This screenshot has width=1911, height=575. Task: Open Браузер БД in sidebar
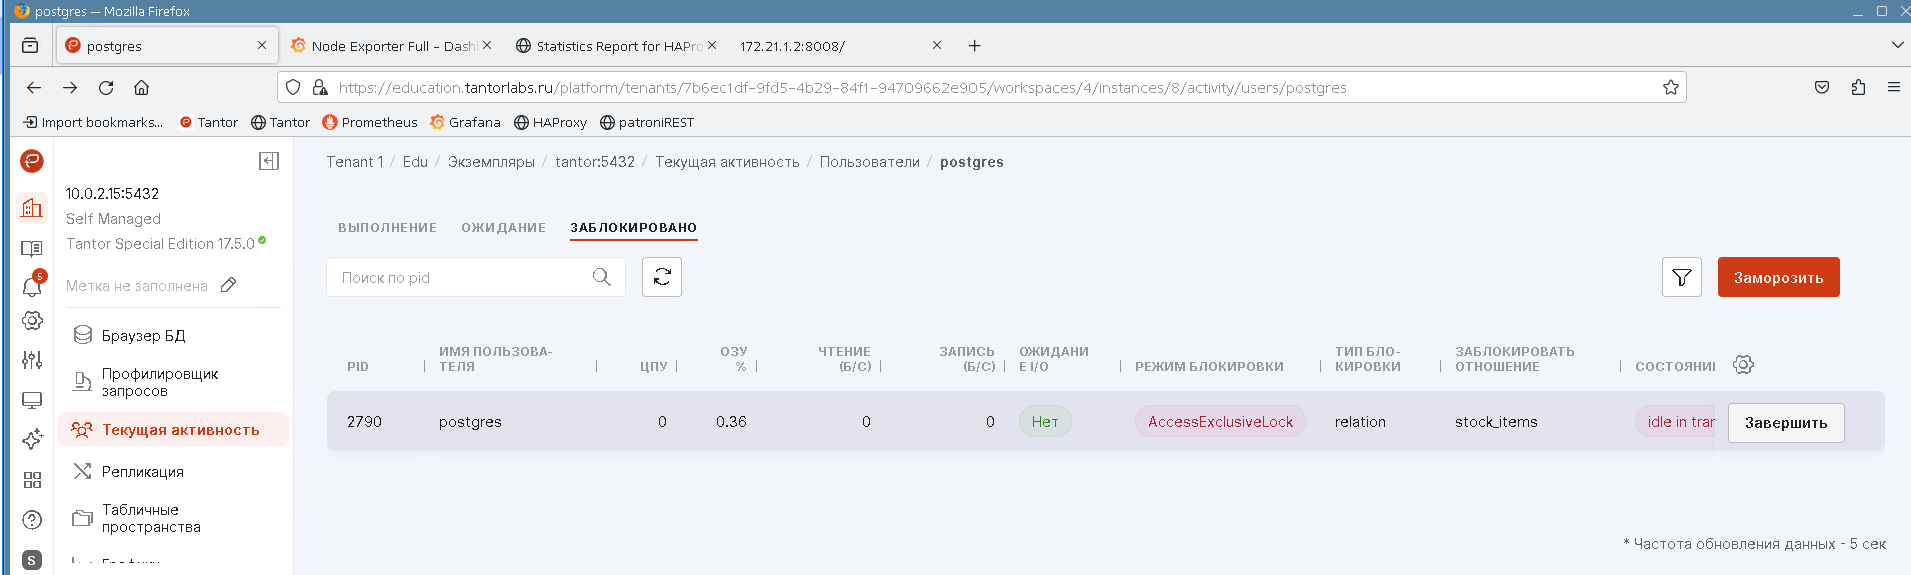143,335
